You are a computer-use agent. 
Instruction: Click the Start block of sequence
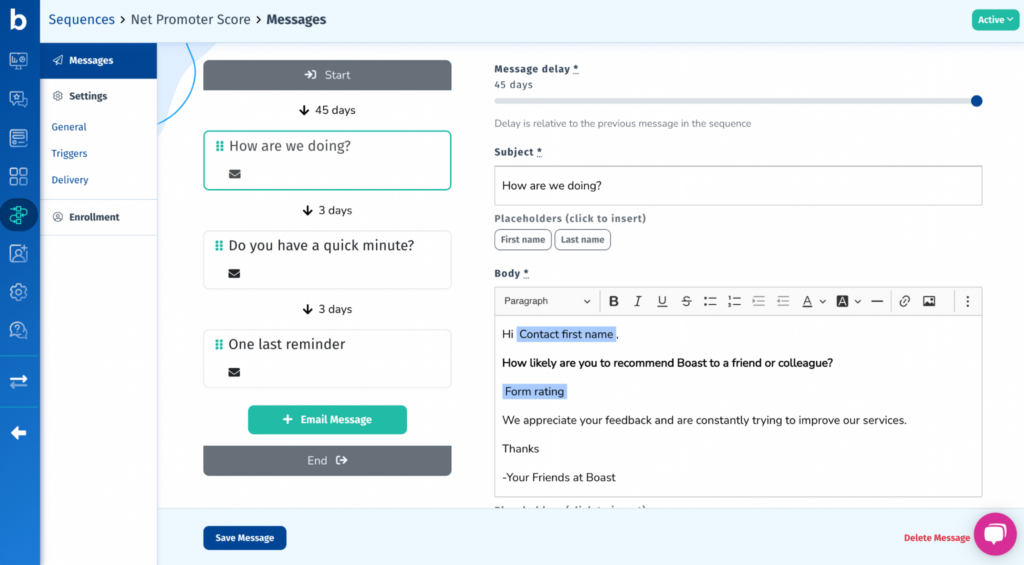(327, 75)
